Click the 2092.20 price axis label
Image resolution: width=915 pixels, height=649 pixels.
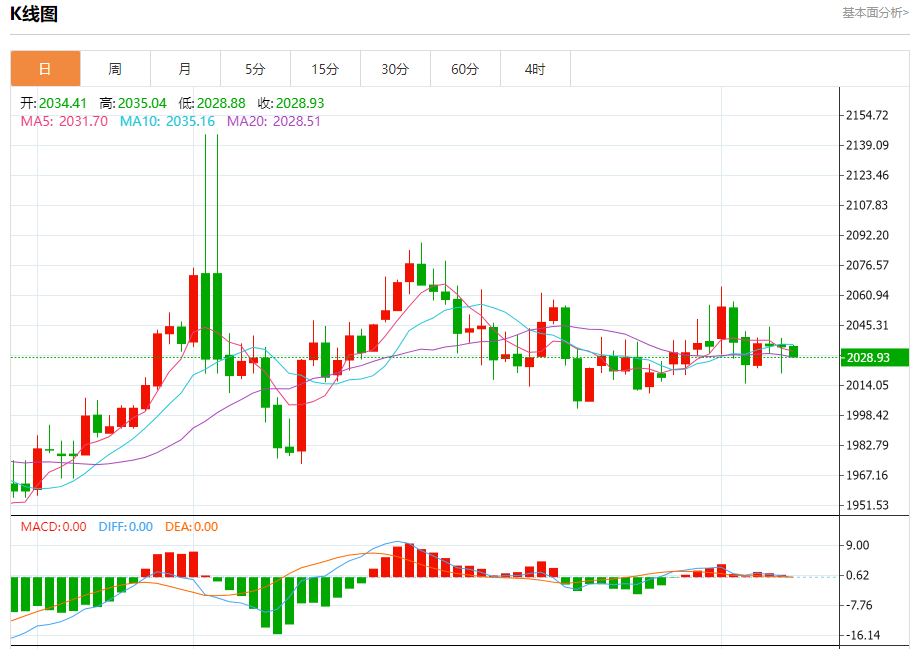tap(867, 235)
